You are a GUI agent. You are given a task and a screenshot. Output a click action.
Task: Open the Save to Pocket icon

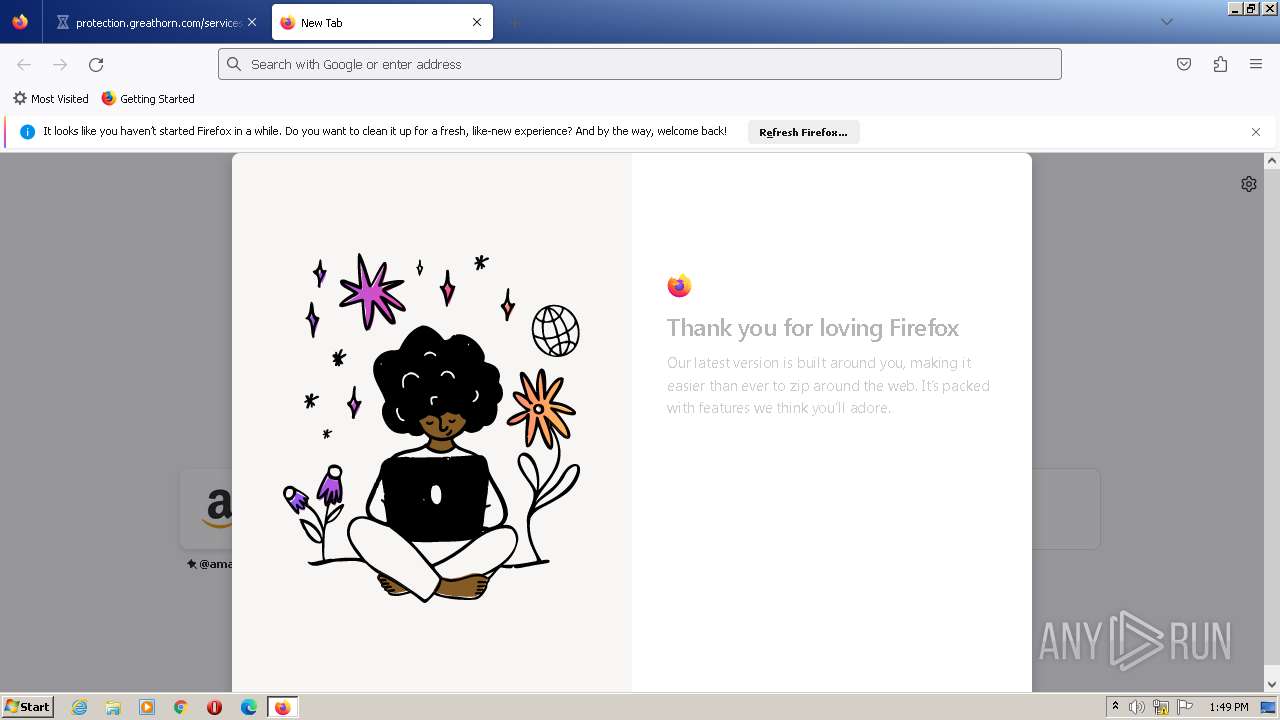pyautogui.click(x=1184, y=64)
